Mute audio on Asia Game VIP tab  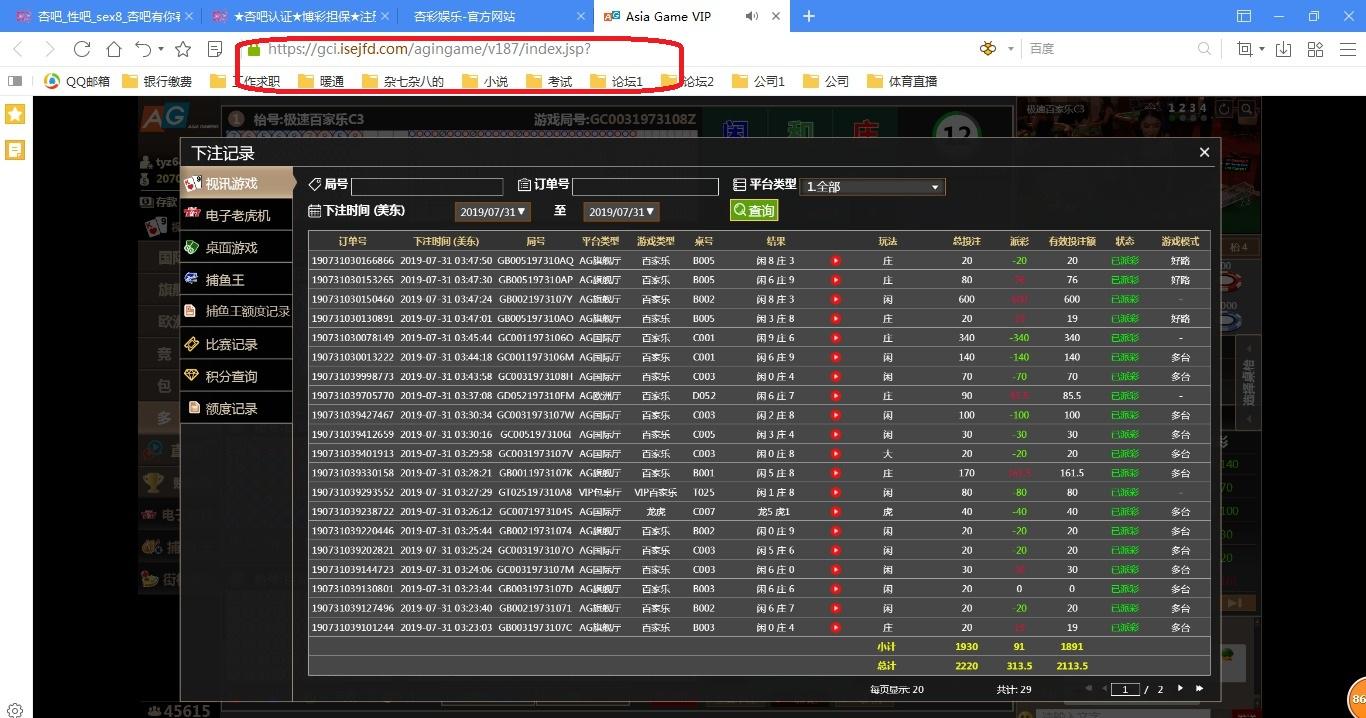752,16
